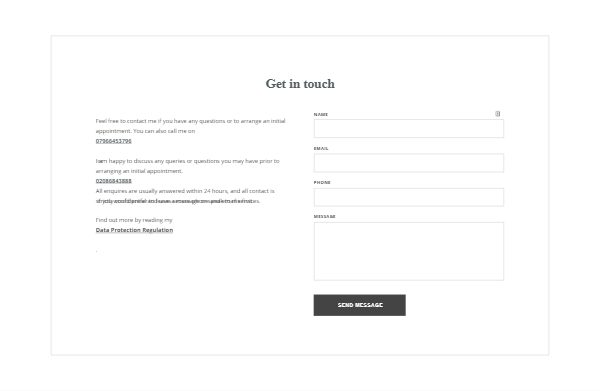Click the landline number starting with 020

pos(114,181)
